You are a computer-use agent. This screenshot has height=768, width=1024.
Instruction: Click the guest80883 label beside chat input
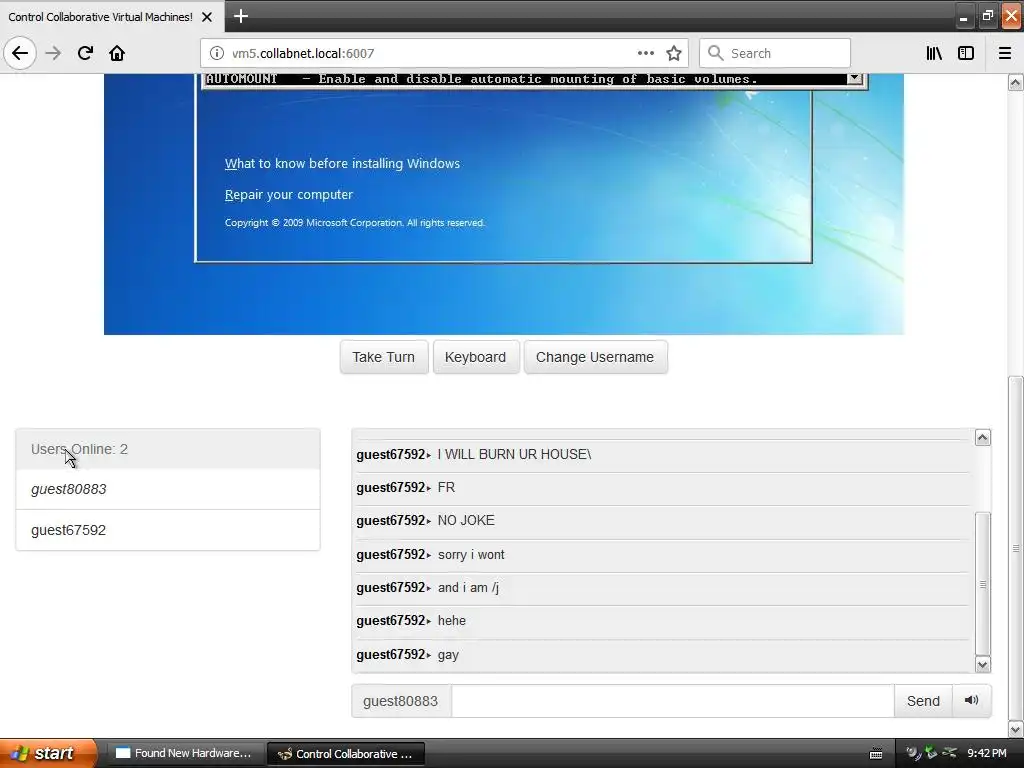[x=400, y=701]
